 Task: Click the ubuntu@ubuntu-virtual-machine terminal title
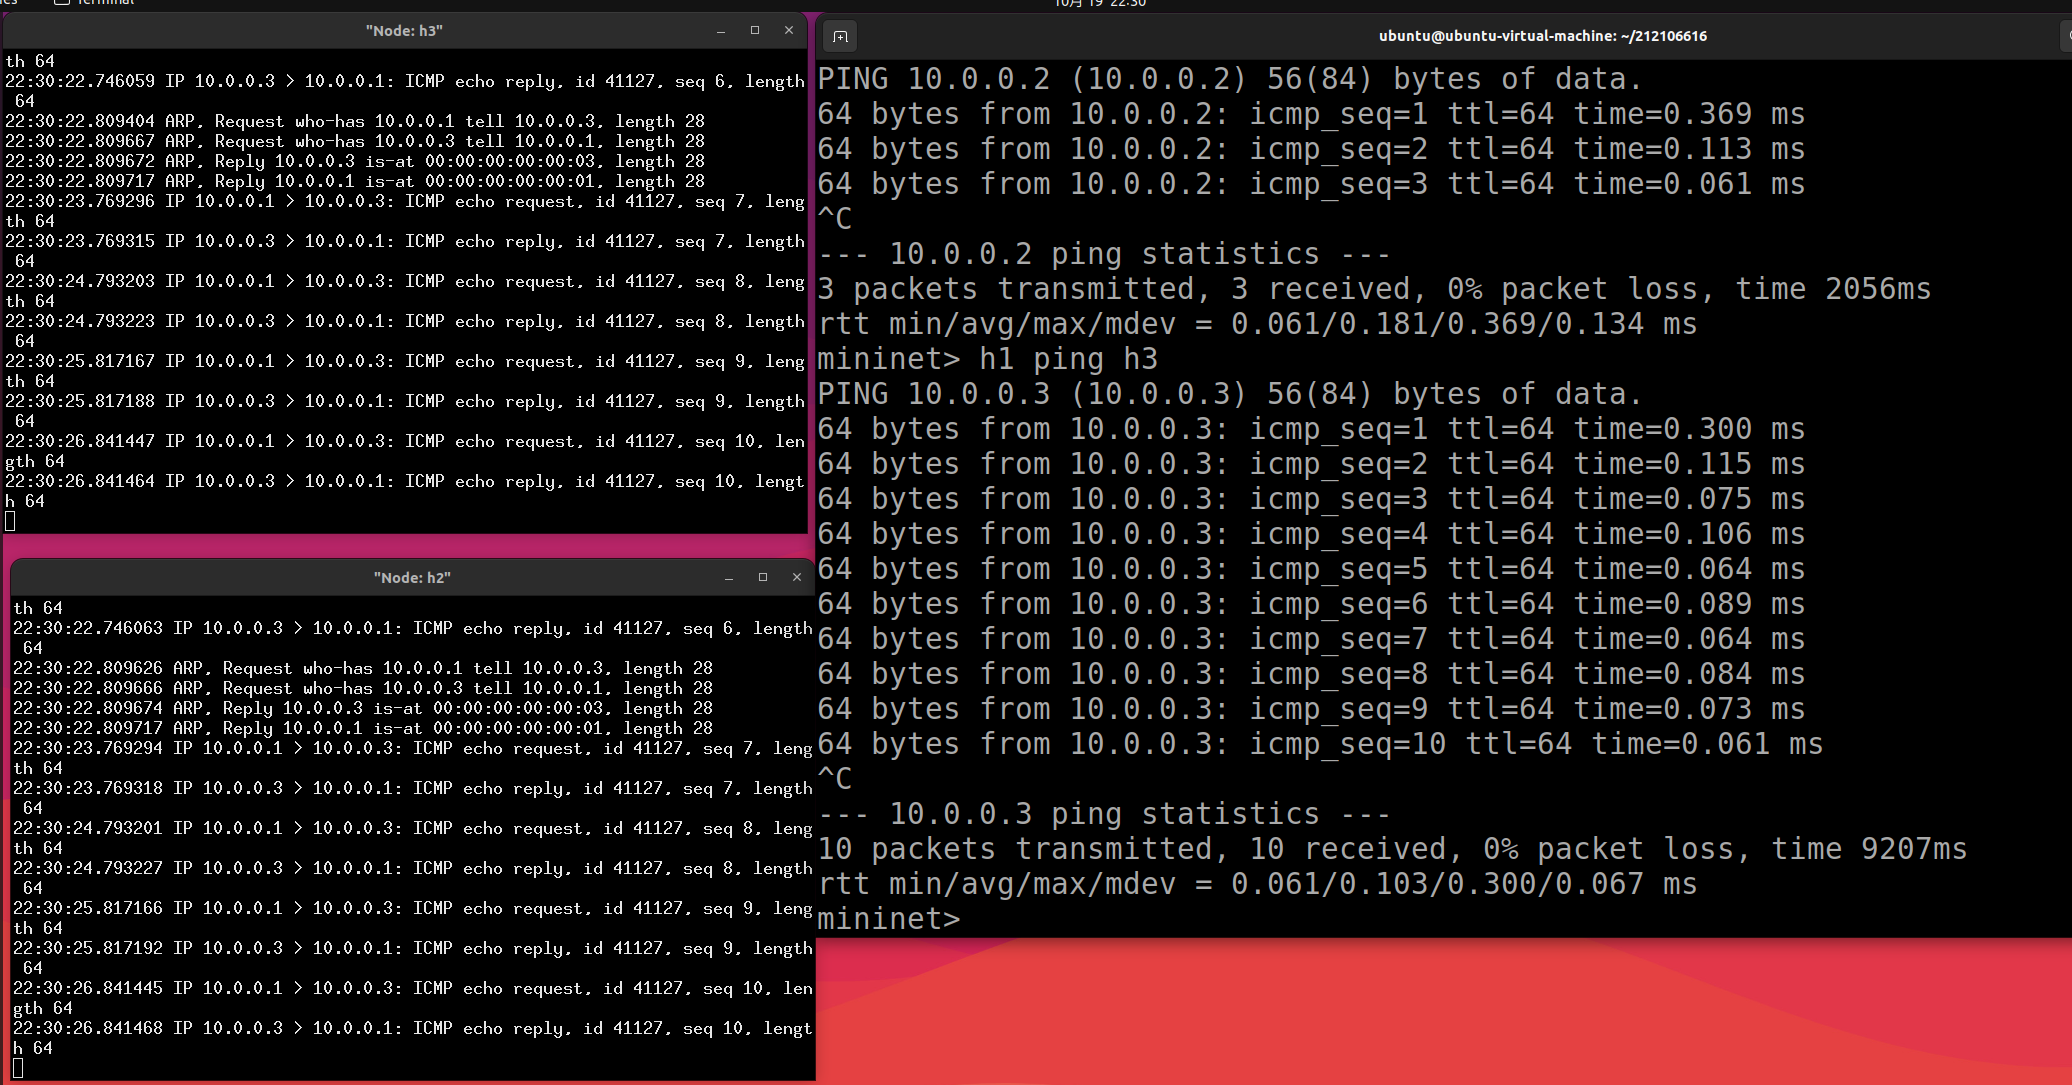[1543, 36]
